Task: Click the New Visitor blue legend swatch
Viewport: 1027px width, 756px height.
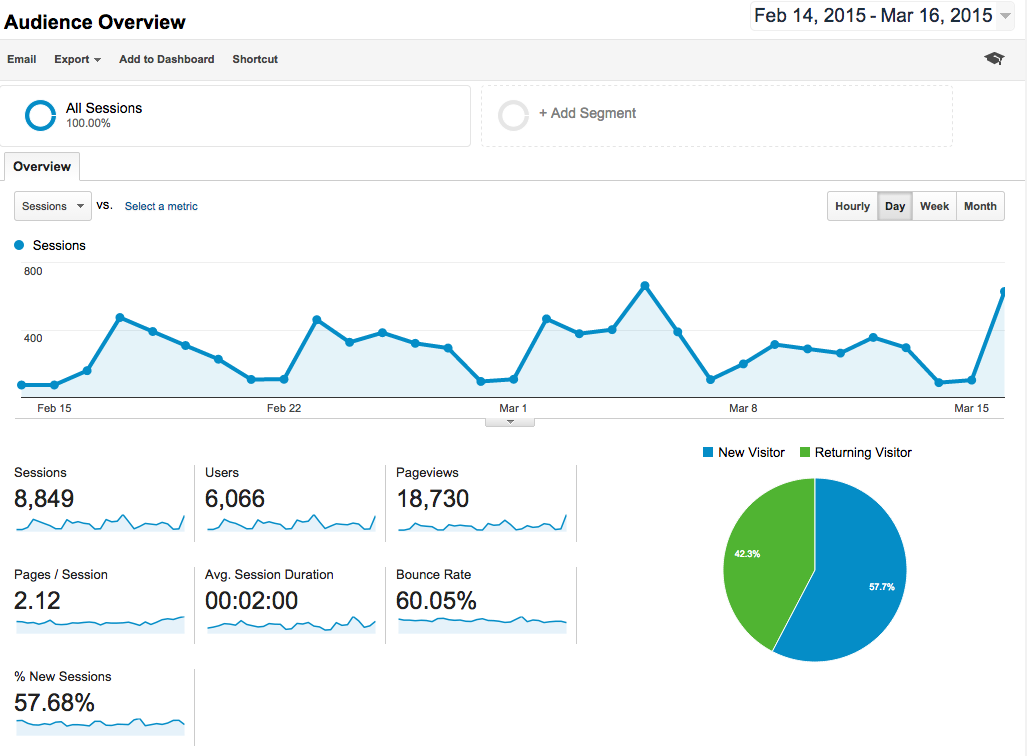Action: point(707,452)
